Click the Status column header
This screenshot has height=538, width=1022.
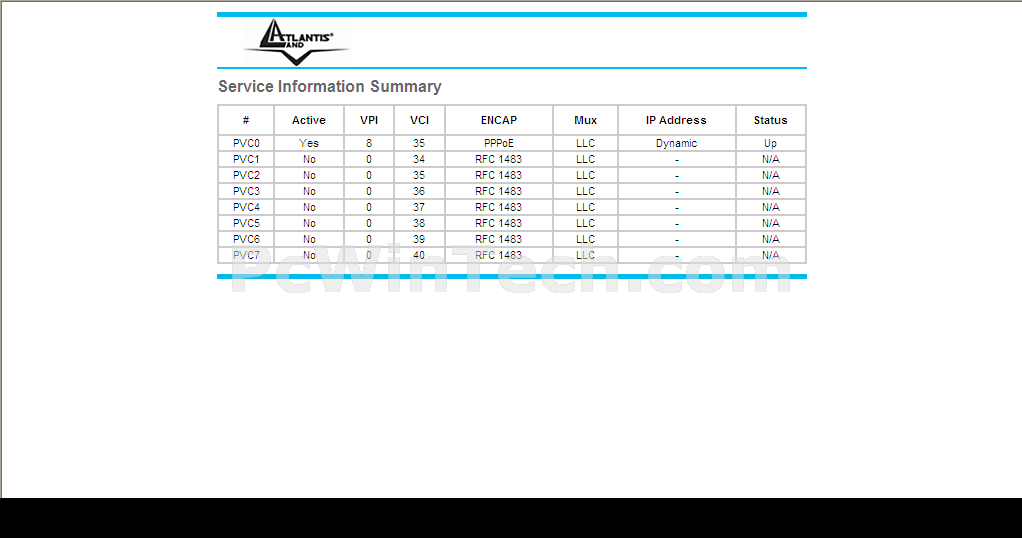[770, 120]
